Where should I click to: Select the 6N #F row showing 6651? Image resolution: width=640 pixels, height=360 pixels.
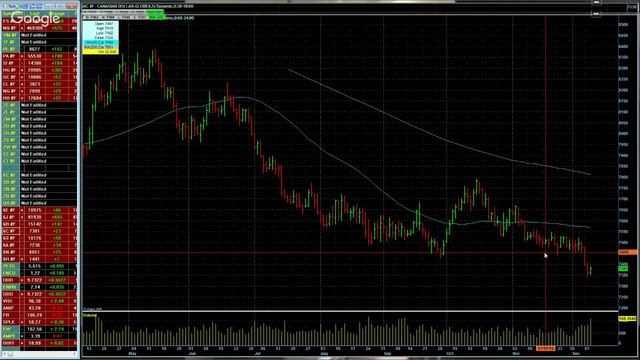(x=39, y=252)
